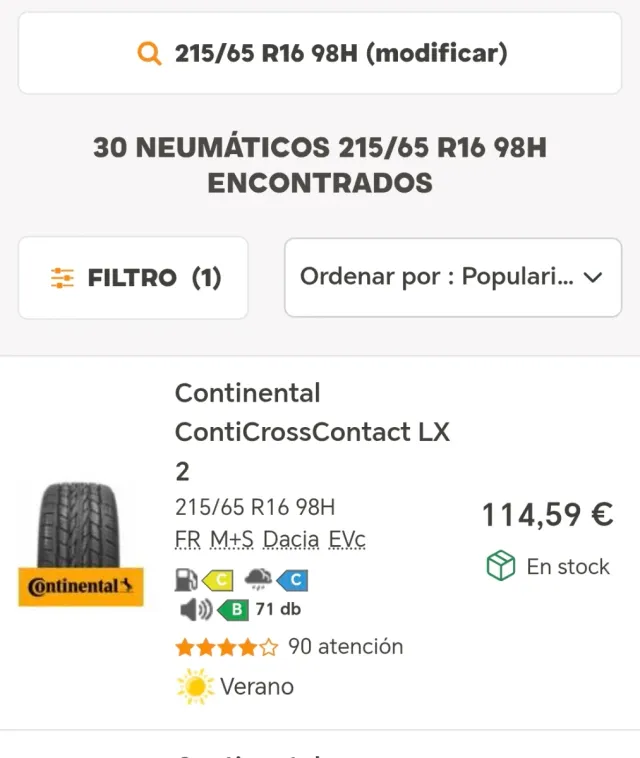Image resolution: width=640 pixels, height=758 pixels.
Task: Open the Continental ContiCrossContact LX 2 title
Action: (312, 431)
